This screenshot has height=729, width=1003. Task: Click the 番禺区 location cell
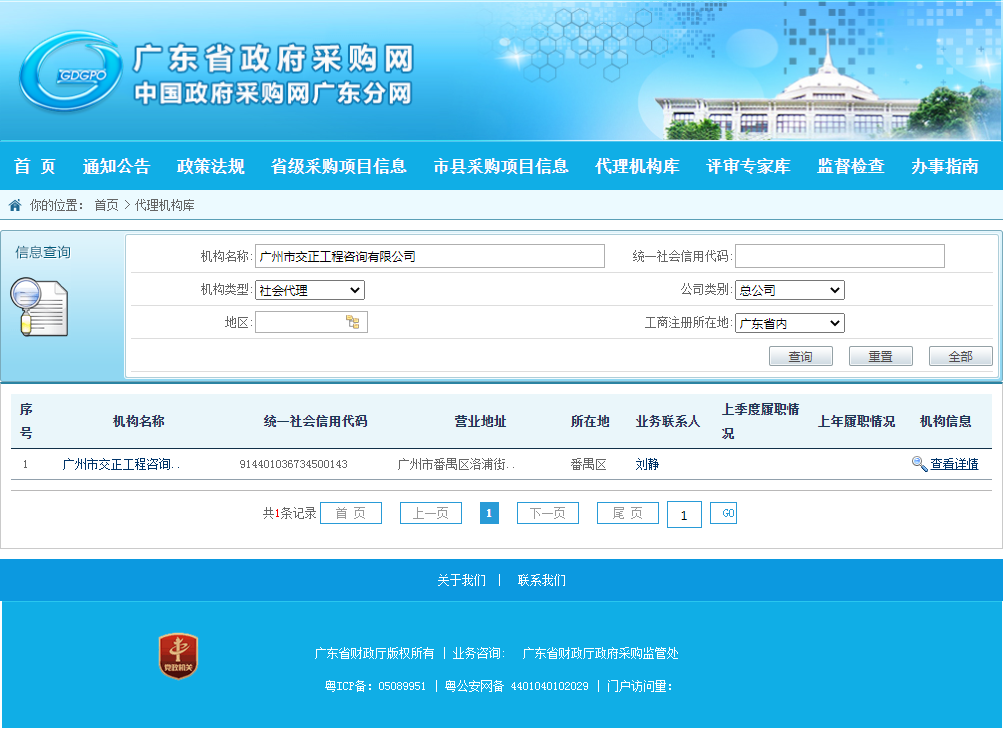click(x=588, y=464)
